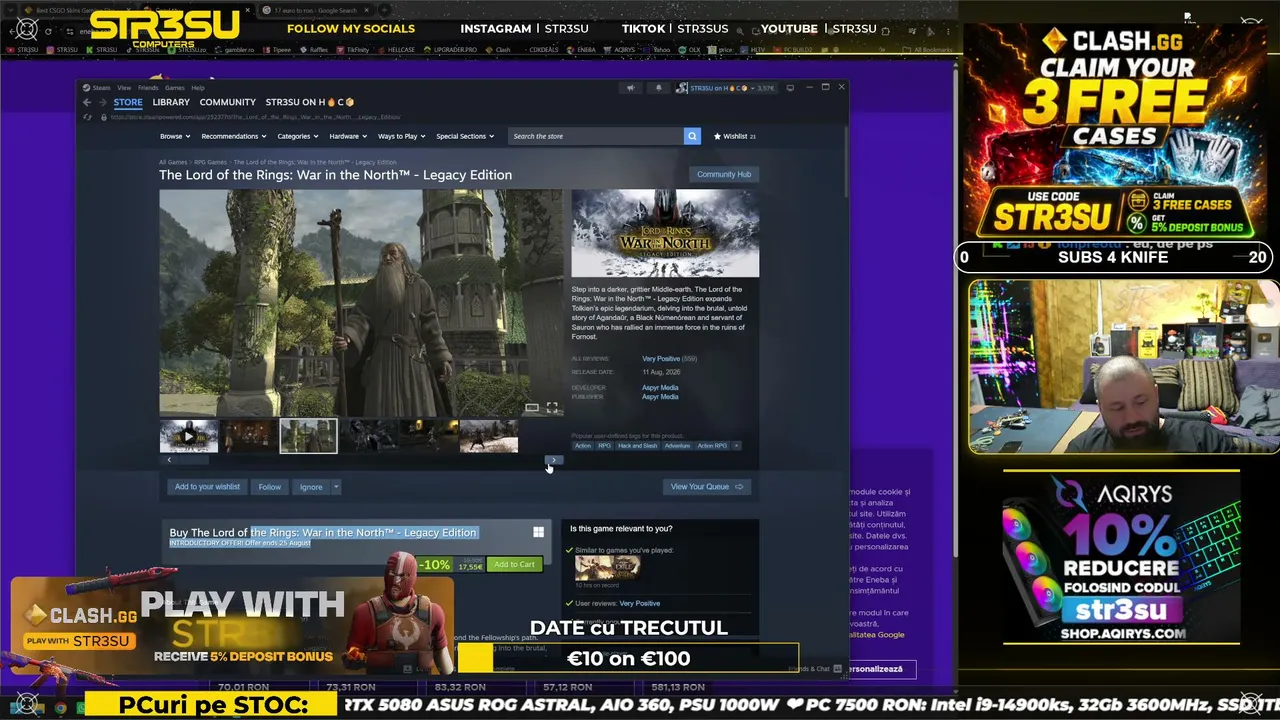Open the Friends menu in Steam

148,88
